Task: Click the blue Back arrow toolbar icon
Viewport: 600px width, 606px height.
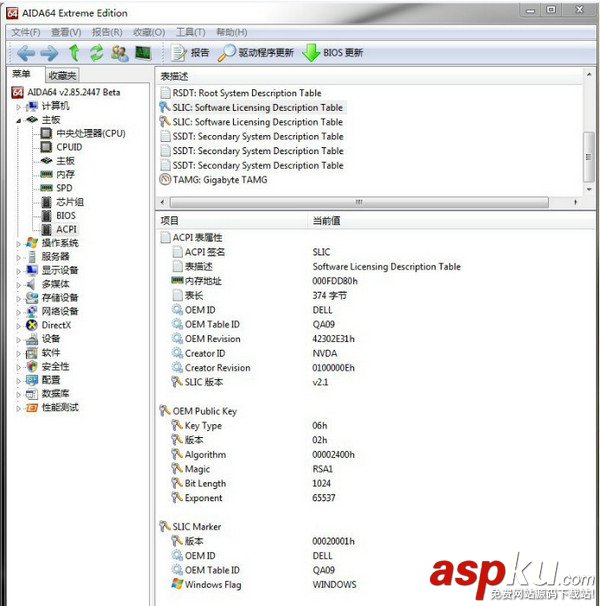Action: pyautogui.click(x=26, y=53)
